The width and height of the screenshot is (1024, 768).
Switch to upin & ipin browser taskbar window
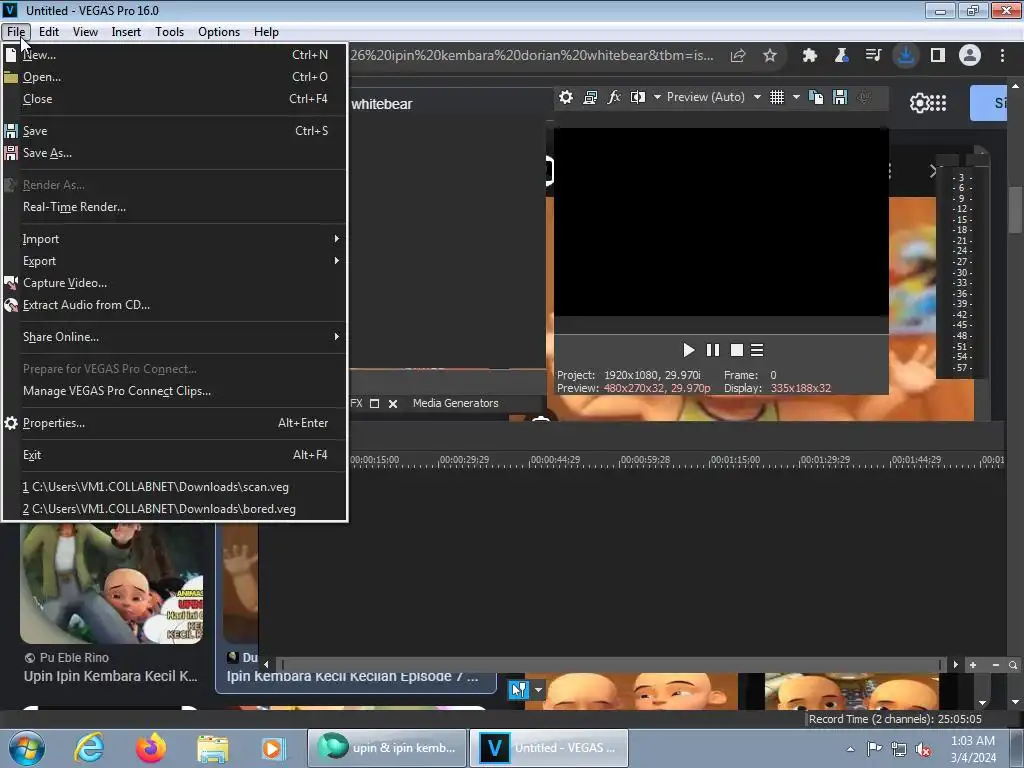click(x=387, y=748)
